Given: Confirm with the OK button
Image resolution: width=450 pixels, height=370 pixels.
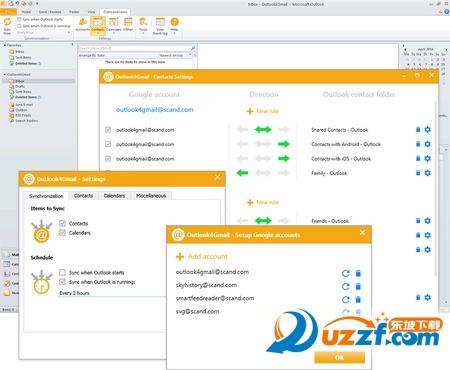Looking at the screenshot, I should (339, 357).
